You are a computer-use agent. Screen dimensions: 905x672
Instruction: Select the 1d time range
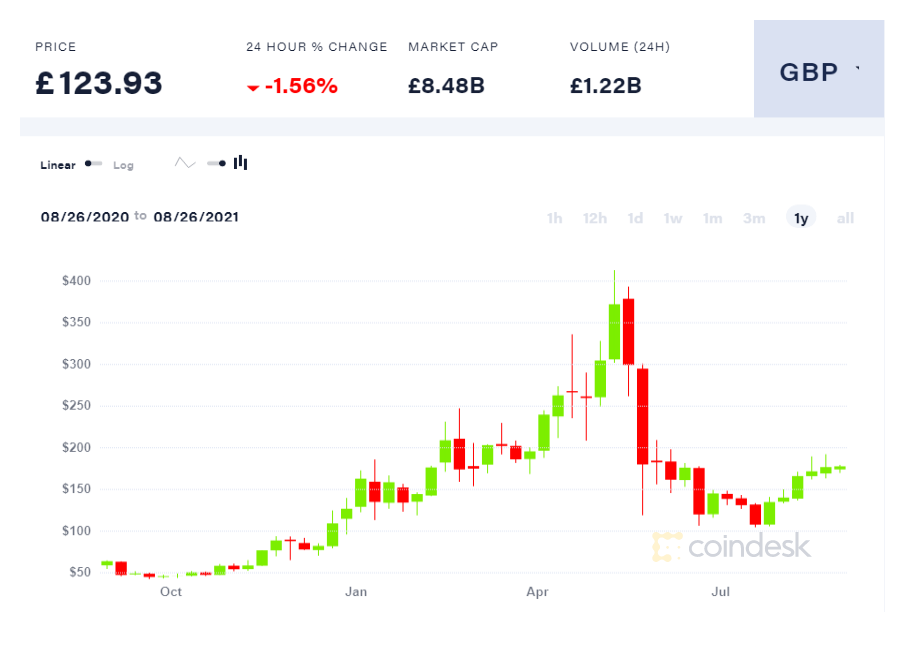coord(635,218)
